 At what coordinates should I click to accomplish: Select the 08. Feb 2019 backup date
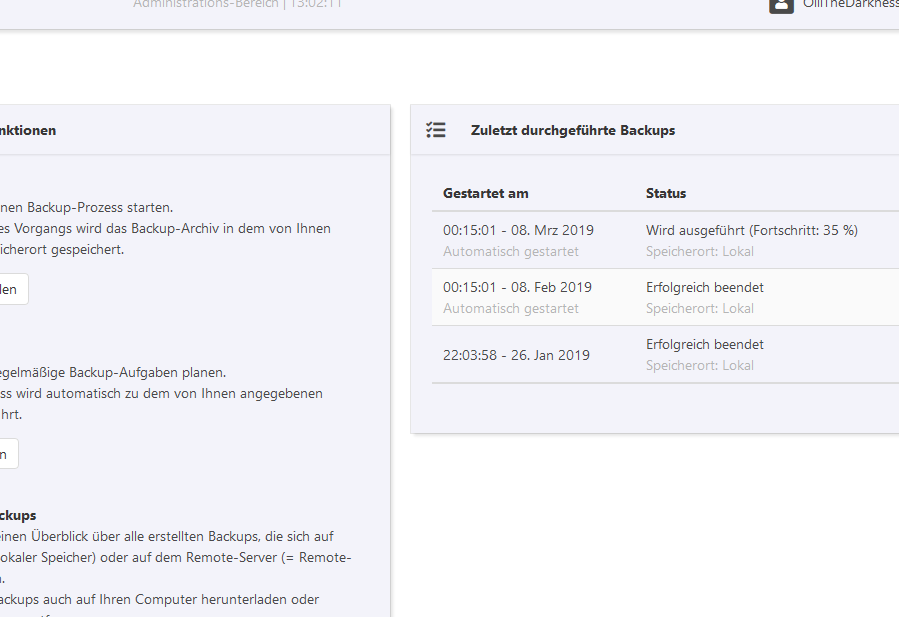pyautogui.click(x=517, y=287)
